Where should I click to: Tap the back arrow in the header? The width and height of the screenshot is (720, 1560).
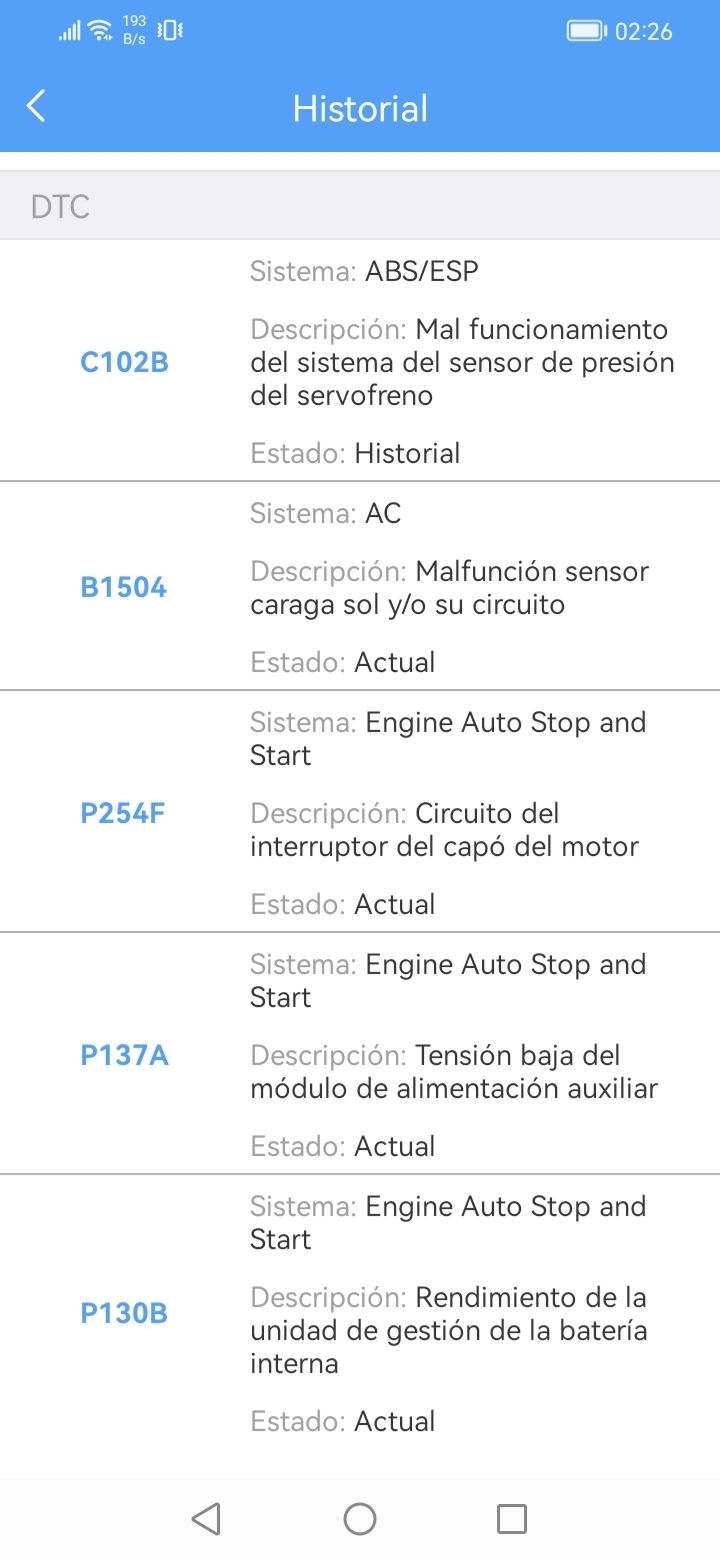tap(36, 106)
